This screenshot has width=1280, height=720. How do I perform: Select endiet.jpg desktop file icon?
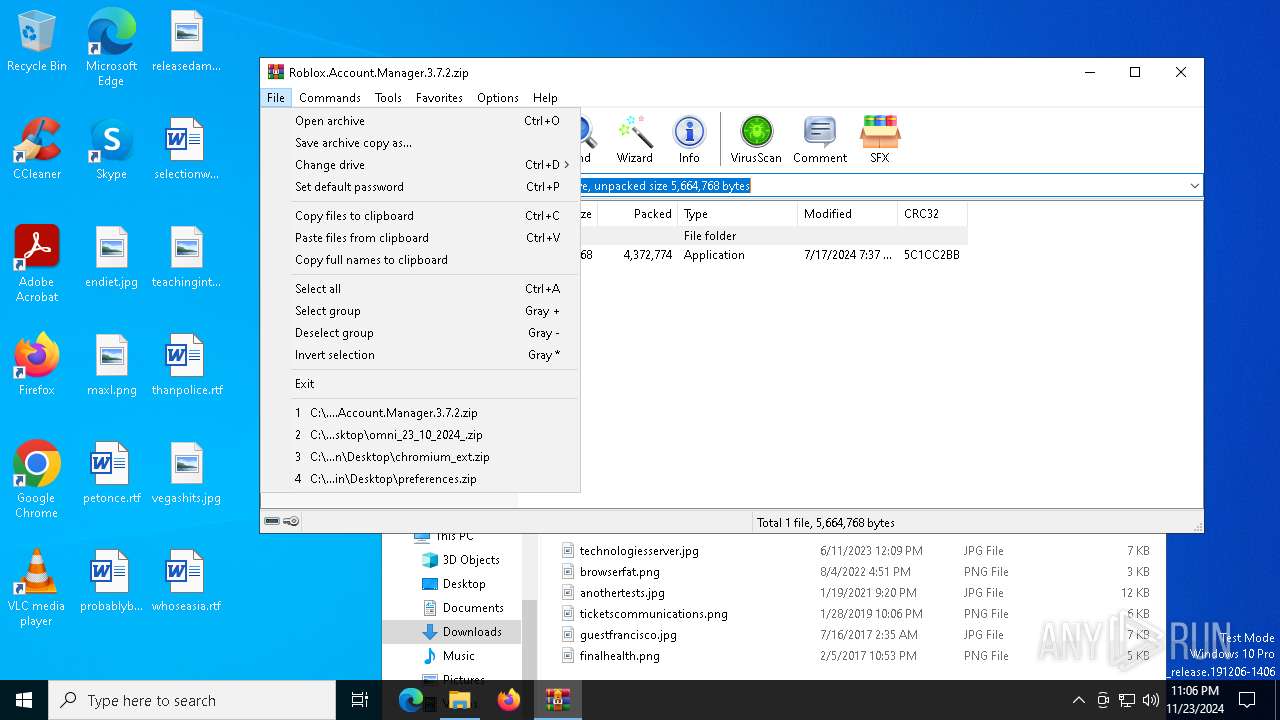tap(111, 256)
